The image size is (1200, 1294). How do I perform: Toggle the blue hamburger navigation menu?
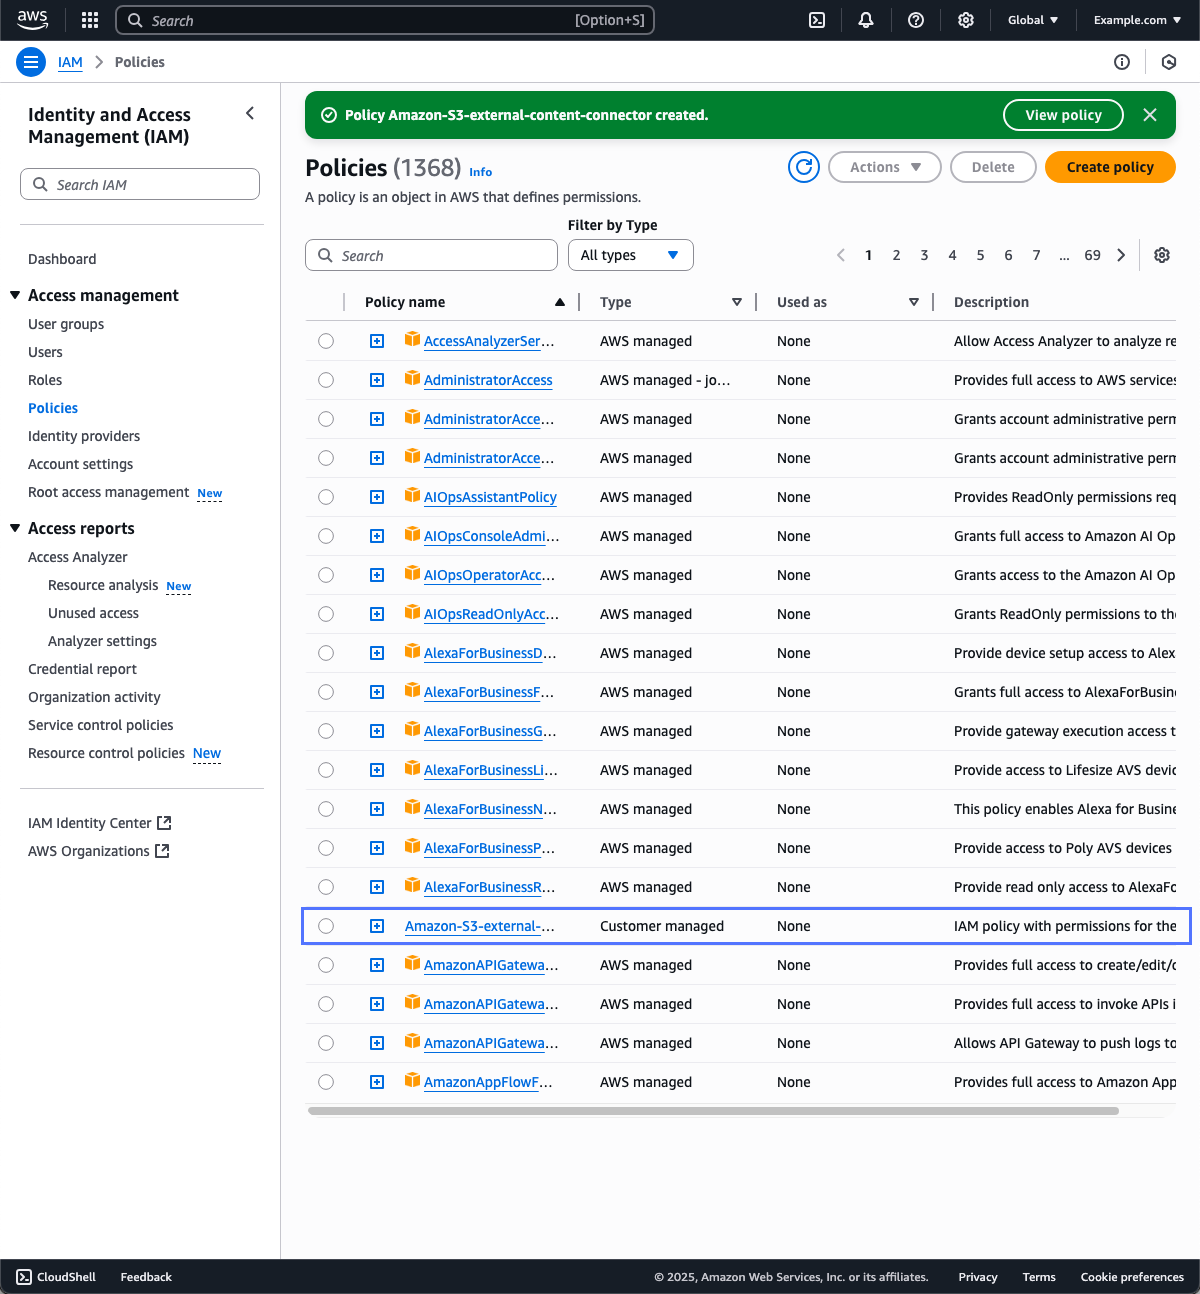pos(31,62)
